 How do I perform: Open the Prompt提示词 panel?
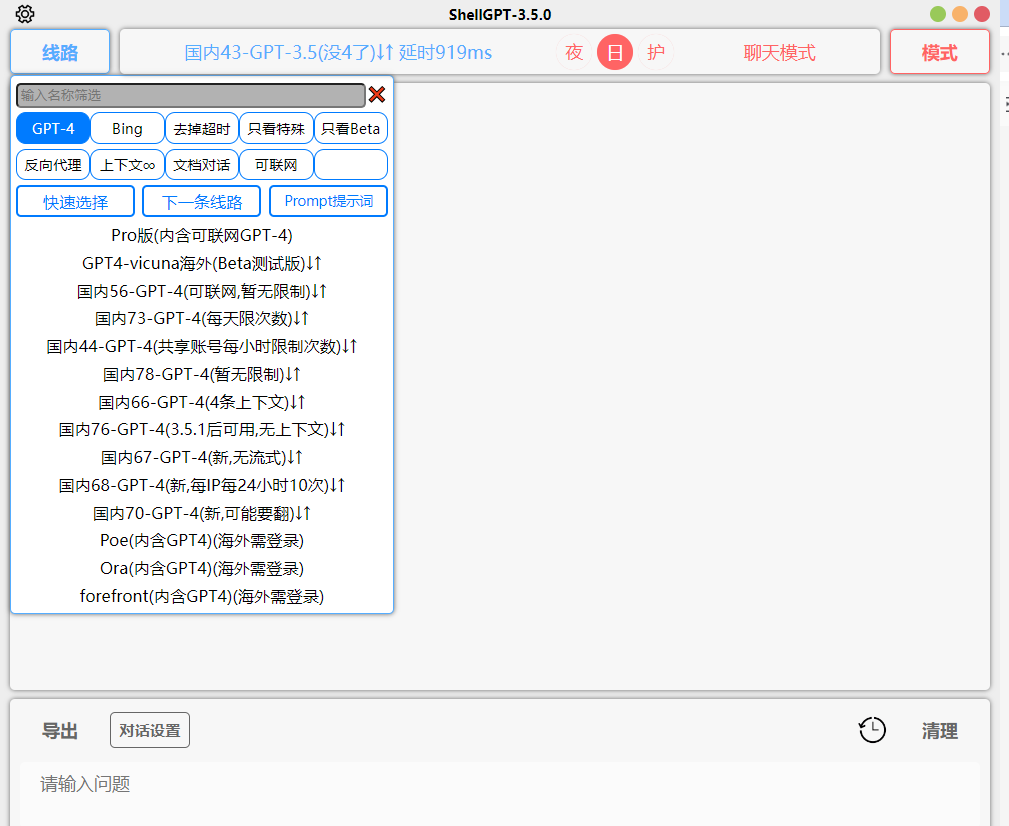327,201
